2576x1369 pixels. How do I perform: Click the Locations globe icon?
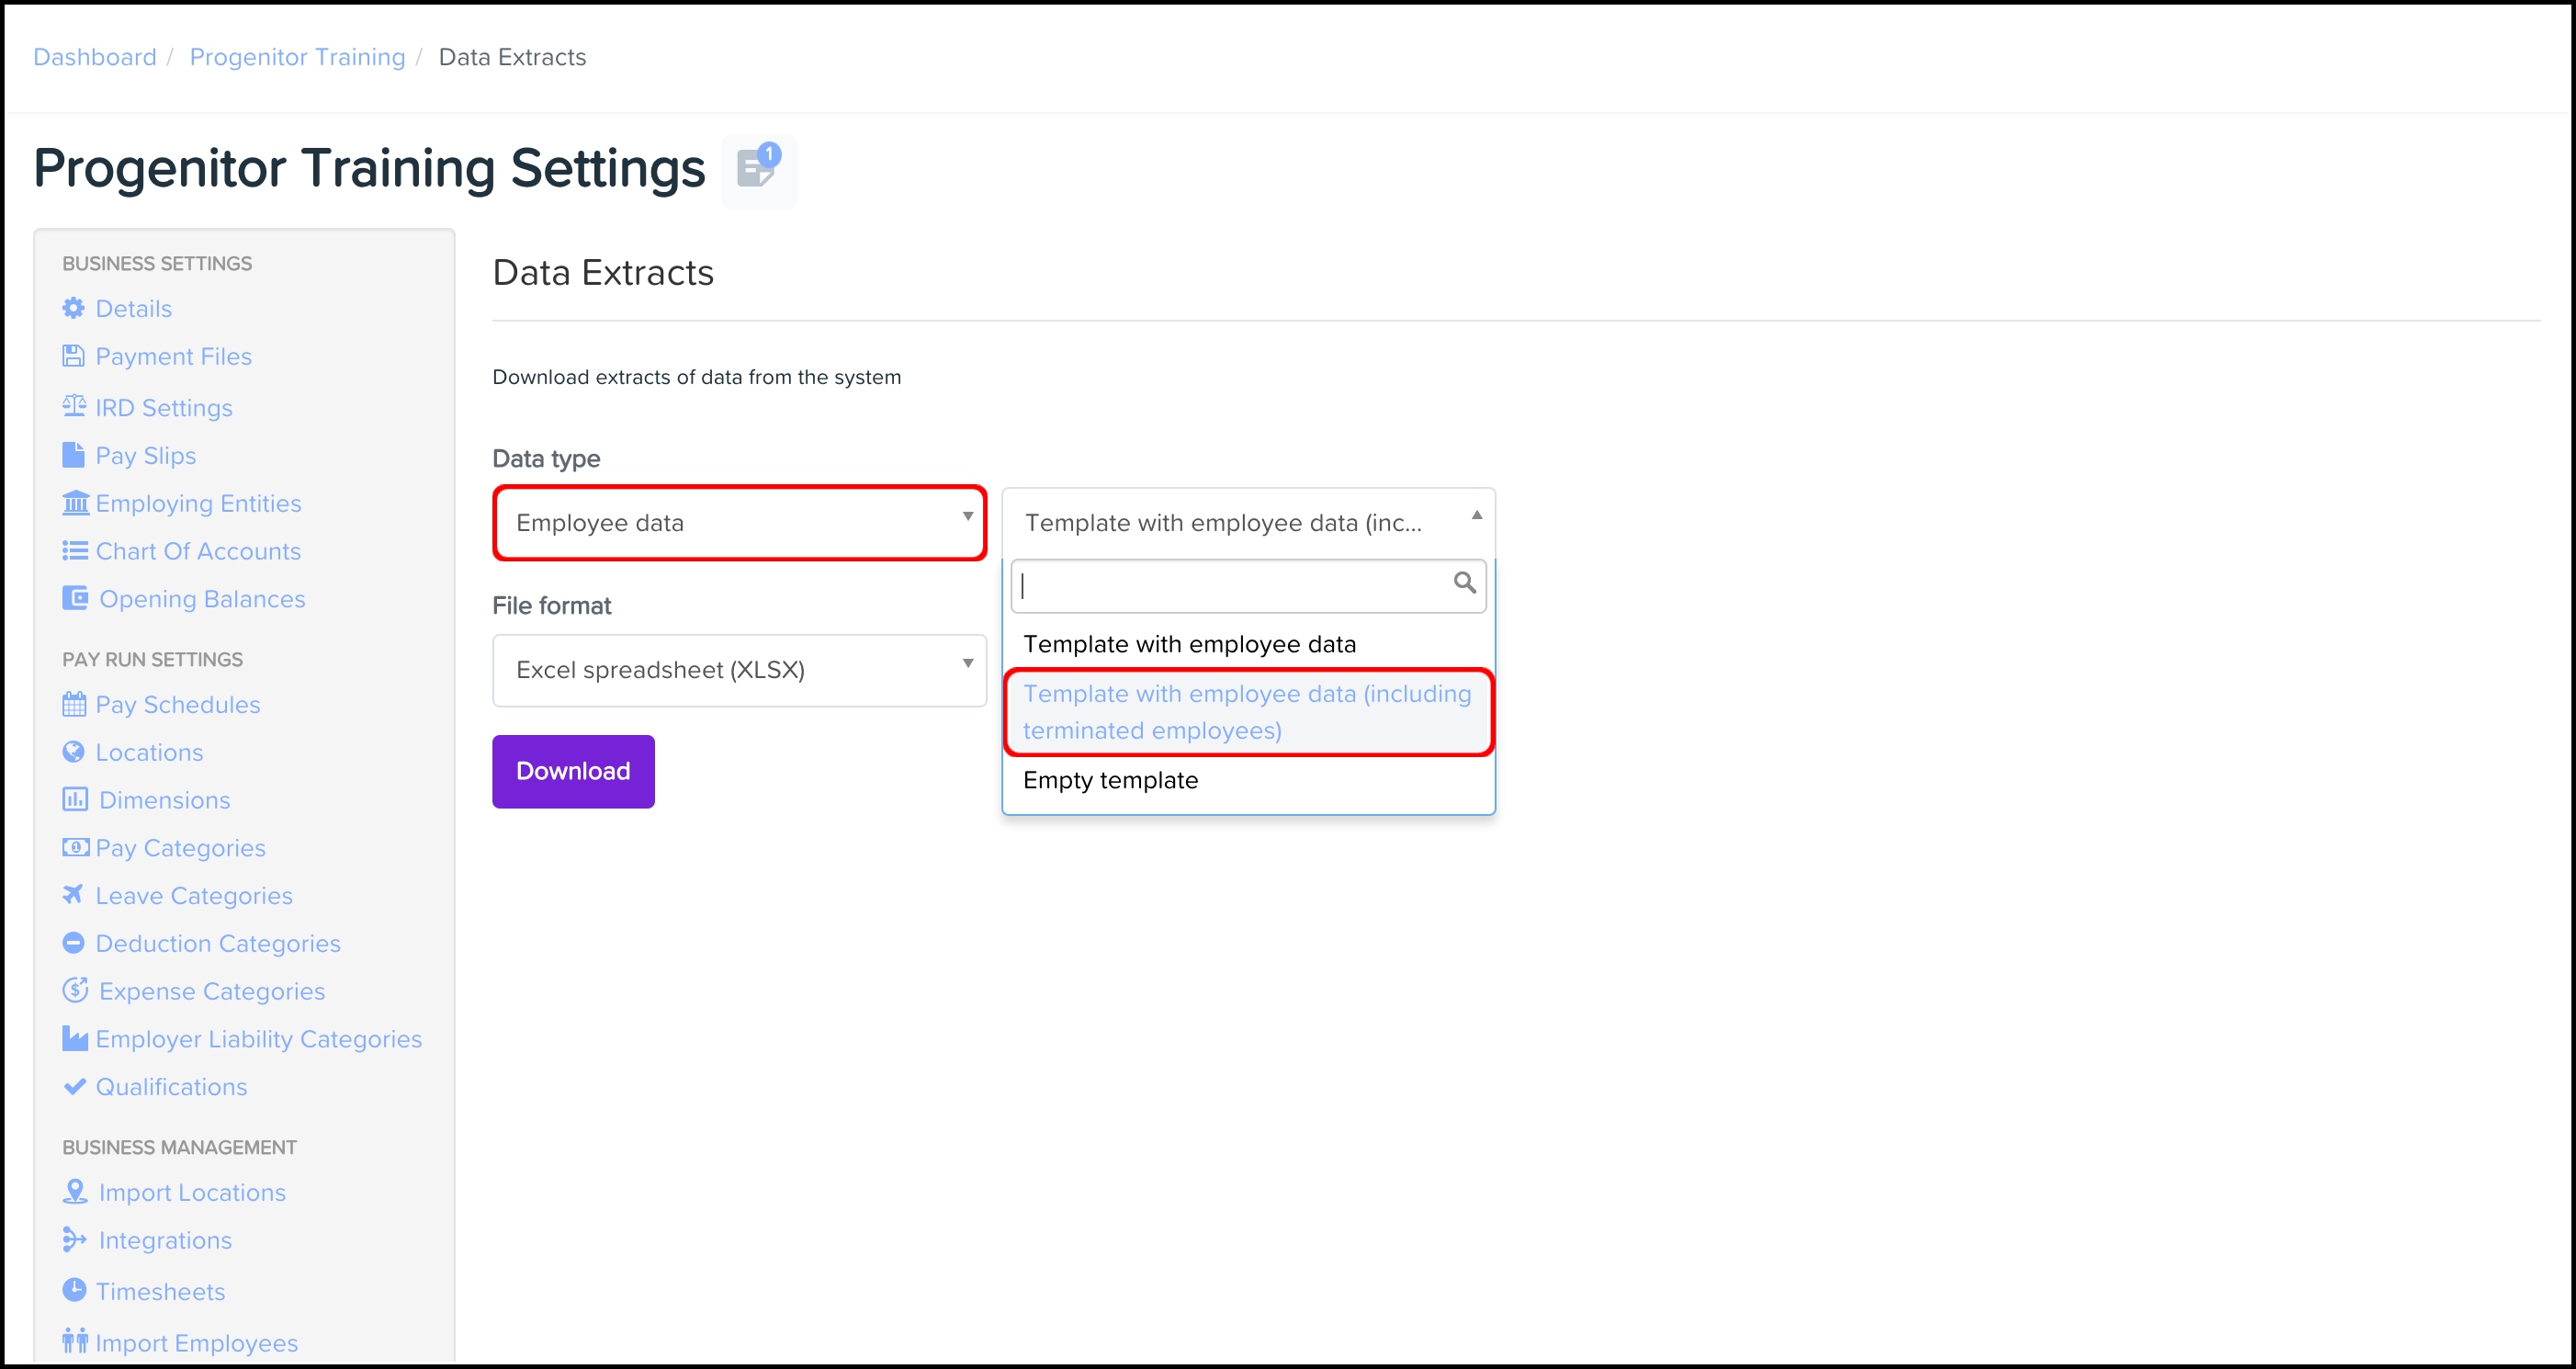click(74, 752)
